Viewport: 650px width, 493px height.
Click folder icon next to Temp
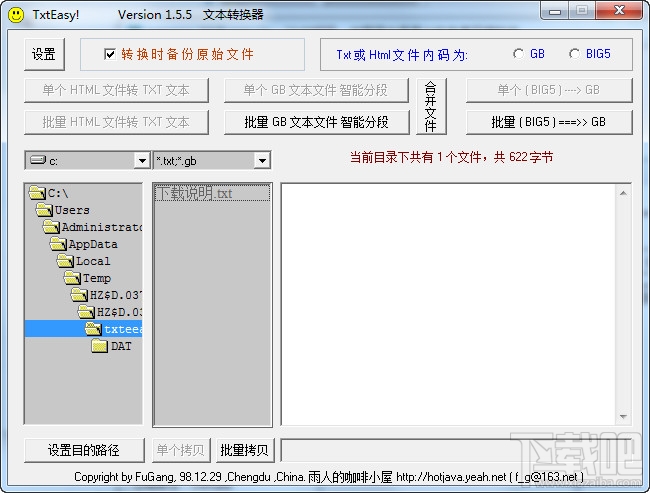(x=73, y=278)
